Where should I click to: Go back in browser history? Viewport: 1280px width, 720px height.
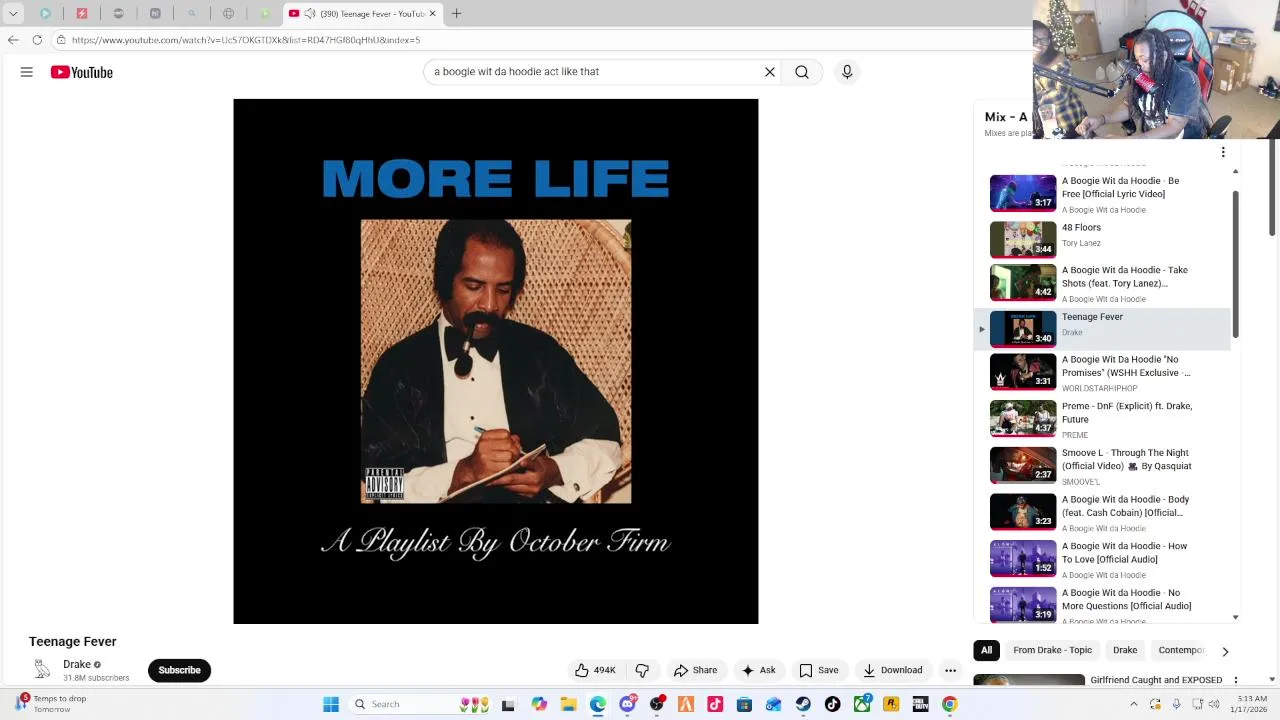pos(13,40)
